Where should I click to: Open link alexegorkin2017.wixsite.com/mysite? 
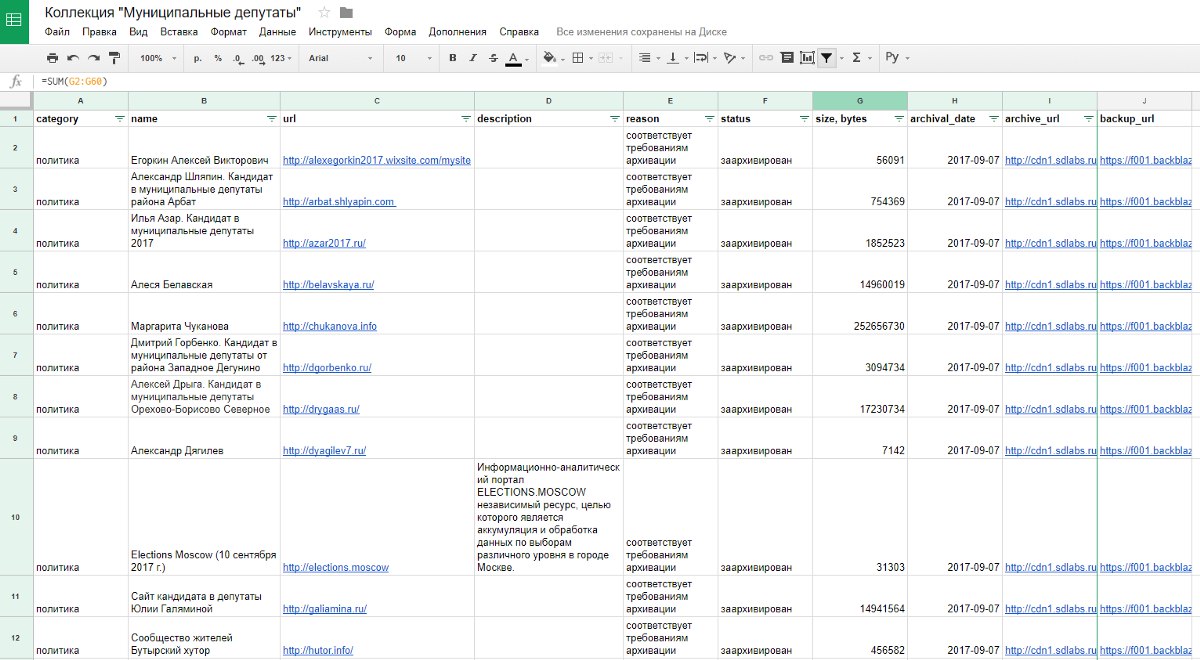(377, 160)
